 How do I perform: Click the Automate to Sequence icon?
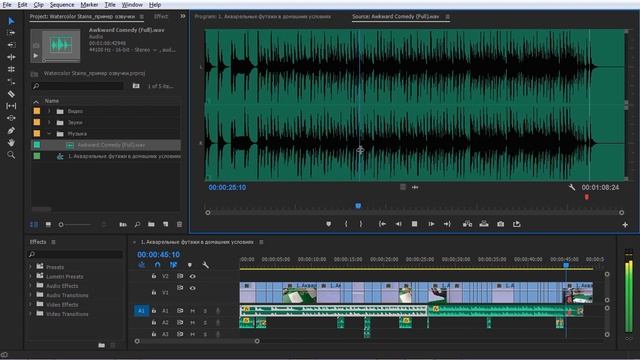click(123, 224)
